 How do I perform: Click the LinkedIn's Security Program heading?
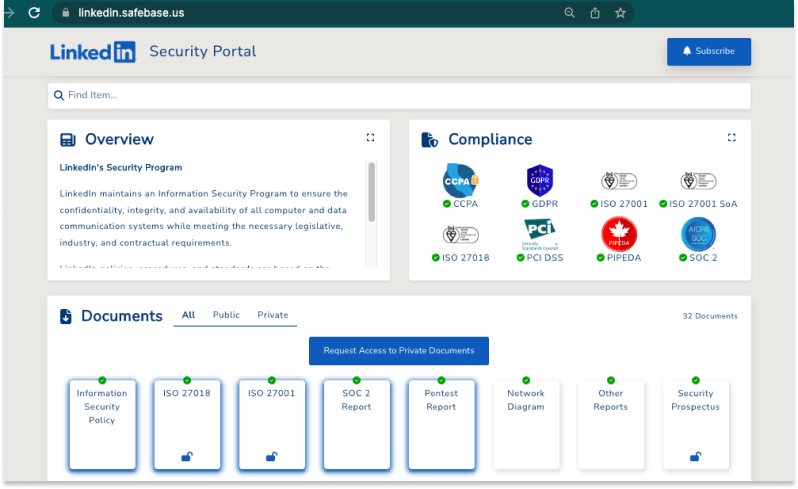coord(121,168)
